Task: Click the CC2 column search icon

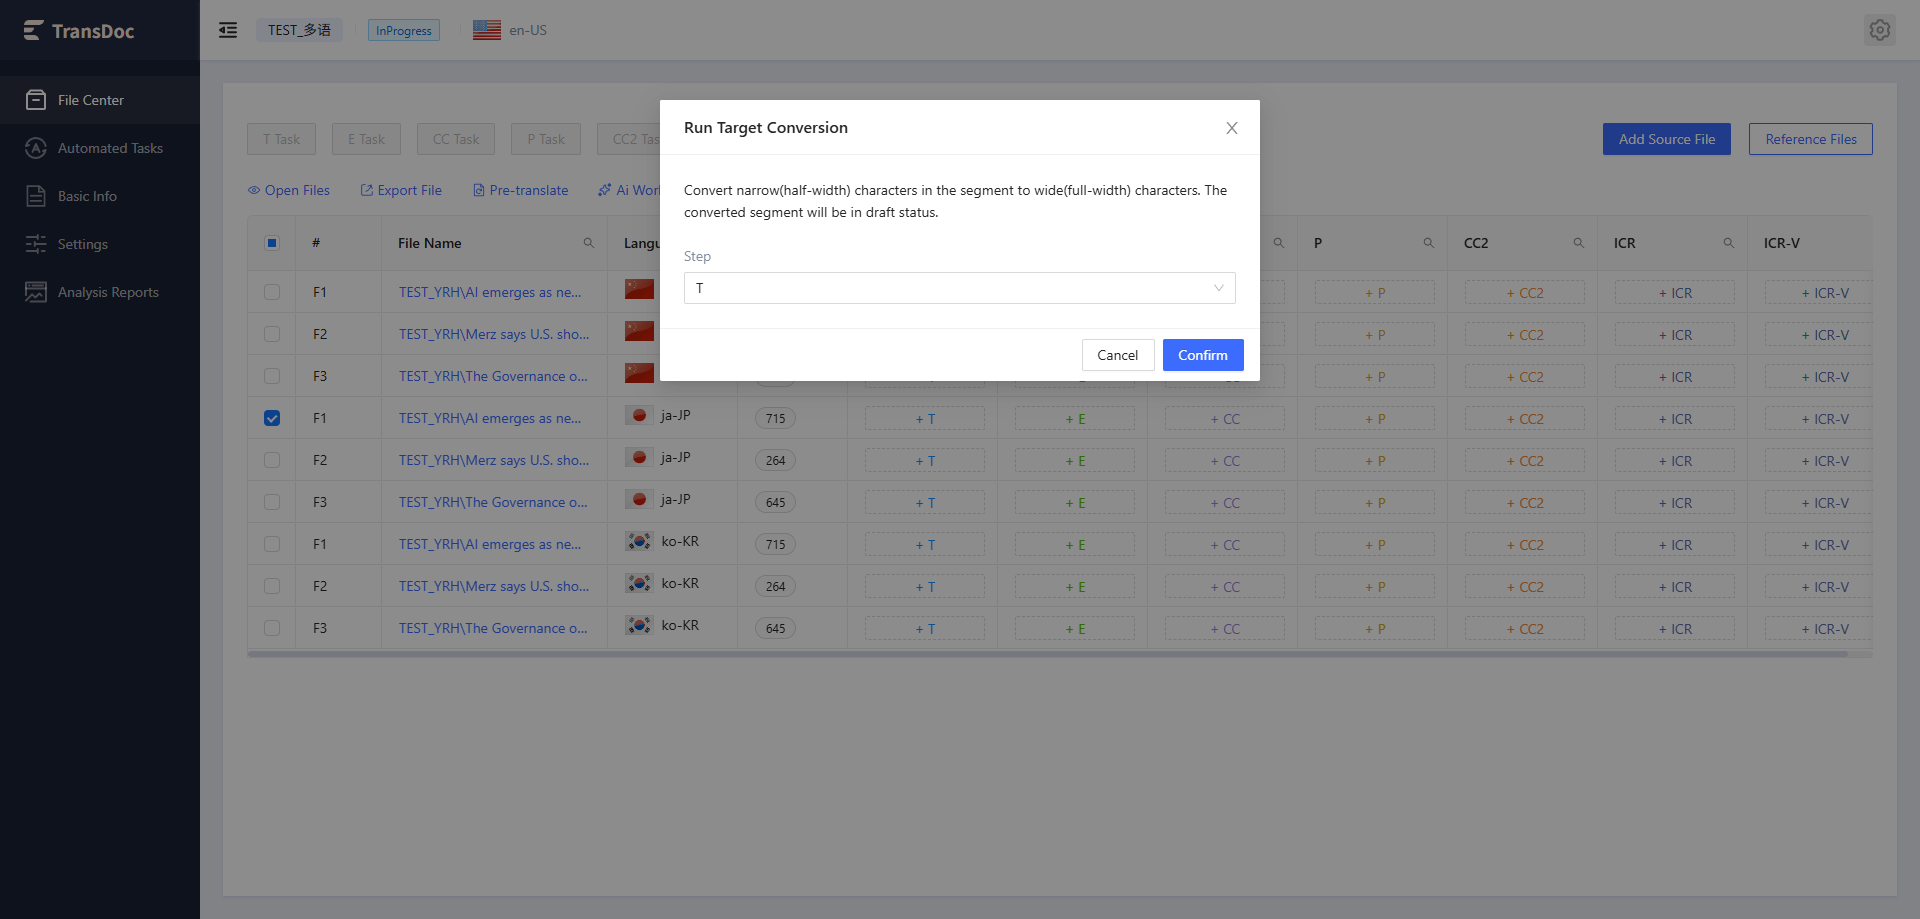Action: click(1579, 243)
